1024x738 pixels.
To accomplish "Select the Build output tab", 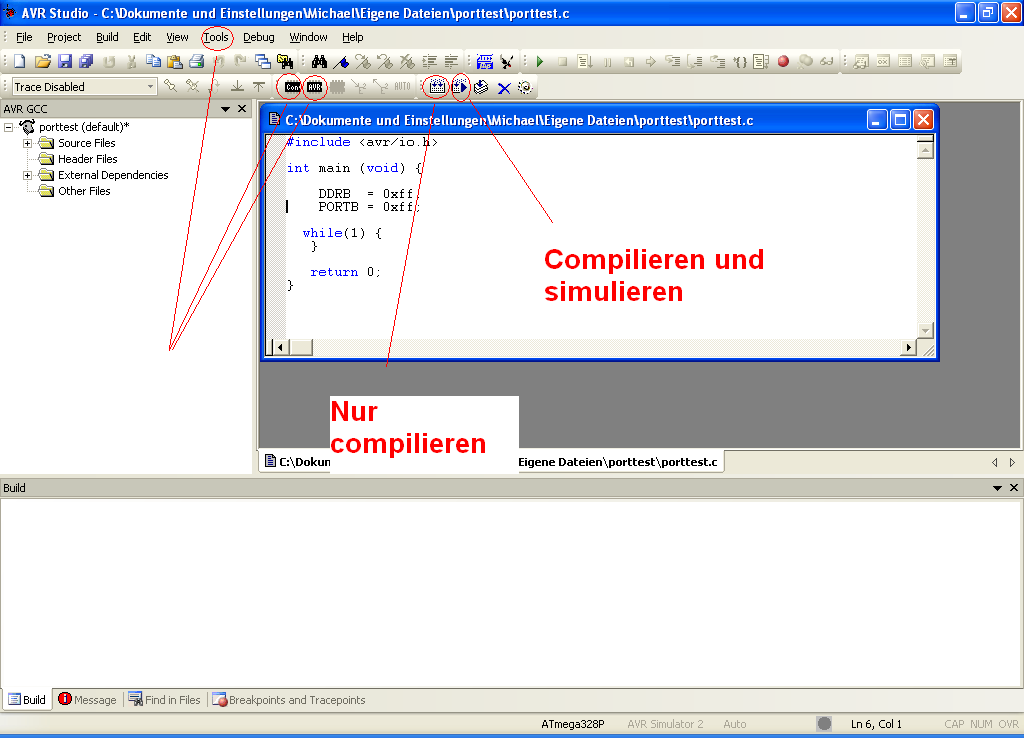I will click(27, 699).
